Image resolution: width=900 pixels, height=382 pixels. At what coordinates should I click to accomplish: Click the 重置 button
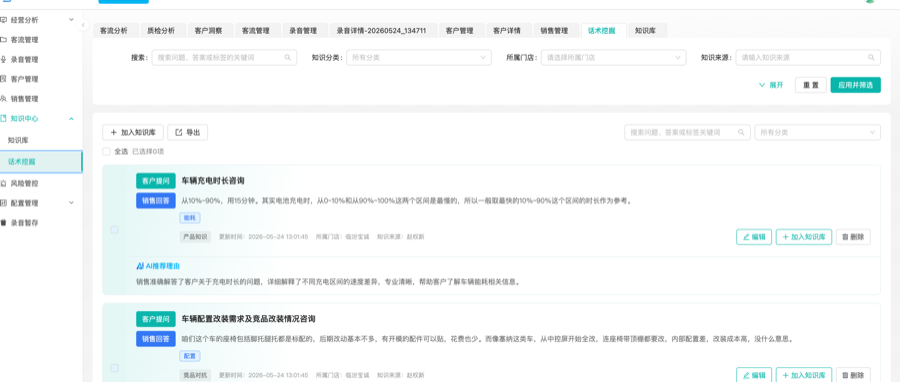pos(810,85)
